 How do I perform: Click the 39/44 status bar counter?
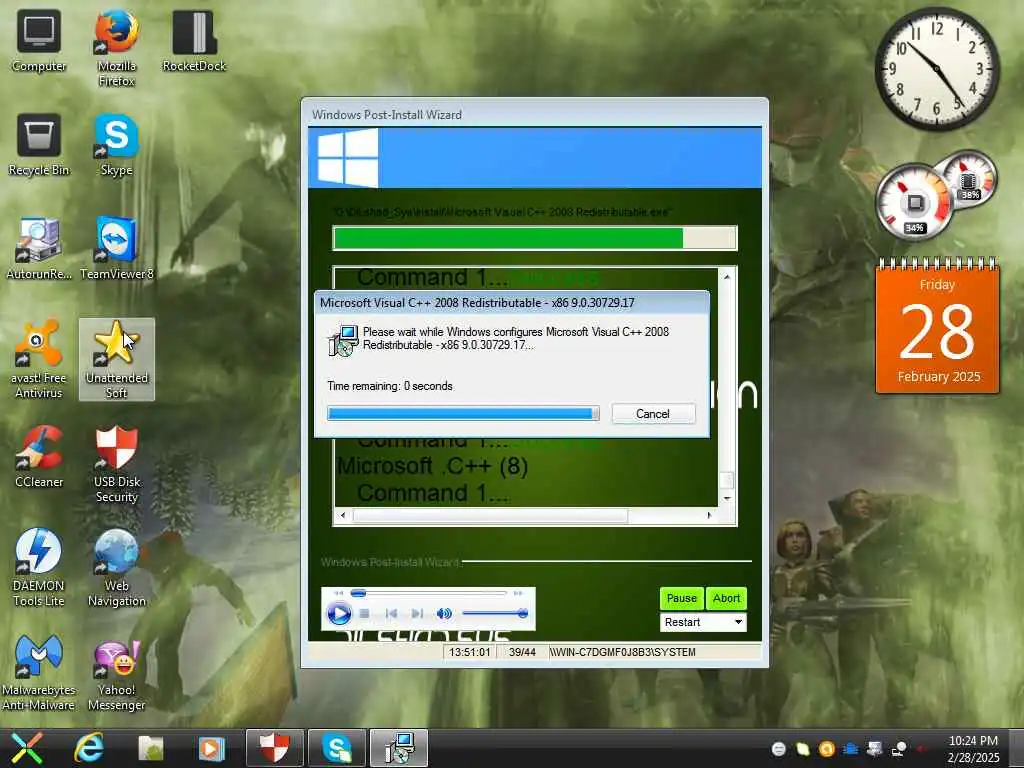click(x=522, y=652)
